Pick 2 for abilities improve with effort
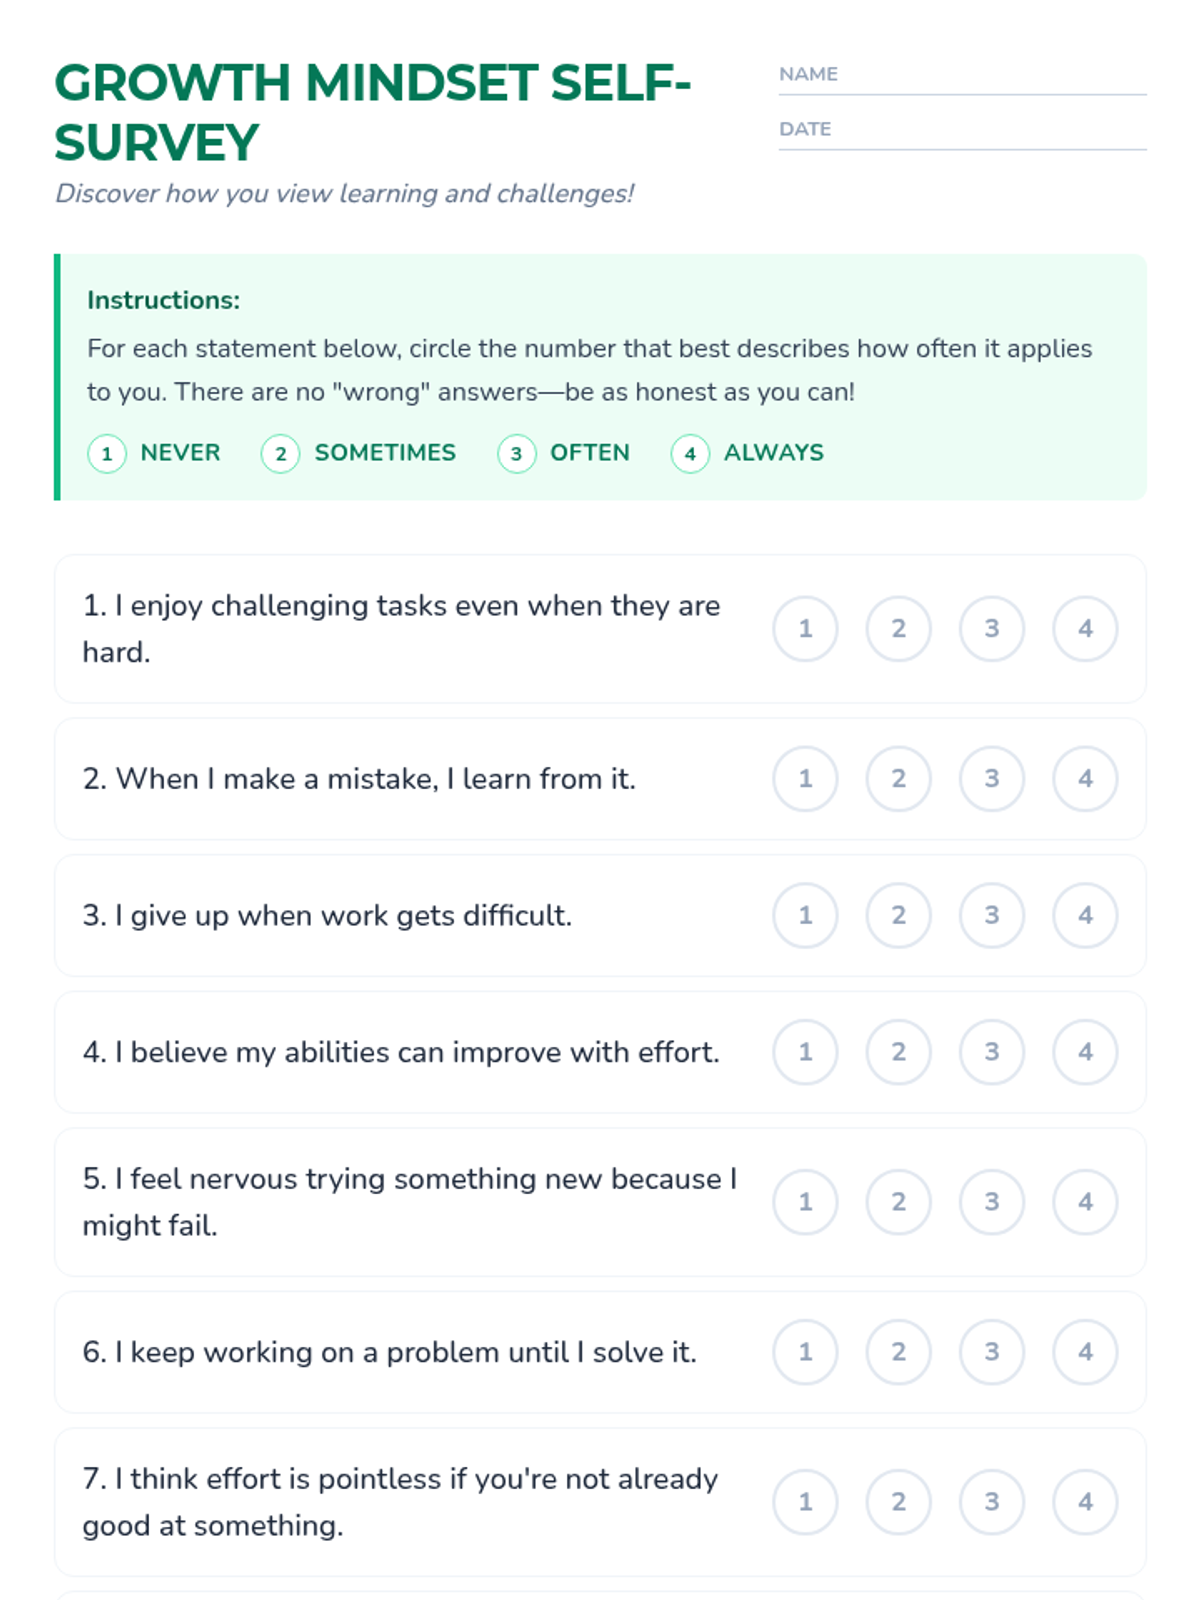Viewport: 1200px width, 1600px height. 899,1052
